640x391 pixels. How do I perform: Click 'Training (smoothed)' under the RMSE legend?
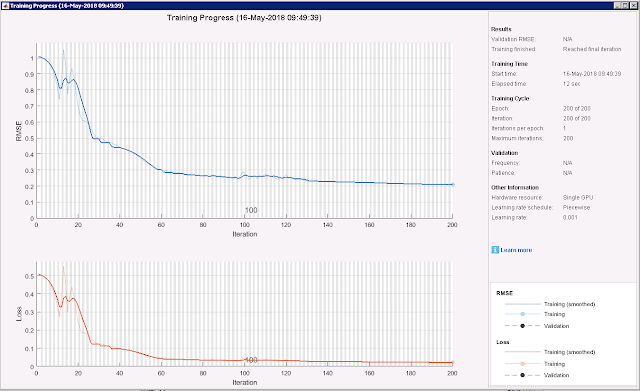(x=569, y=304)
